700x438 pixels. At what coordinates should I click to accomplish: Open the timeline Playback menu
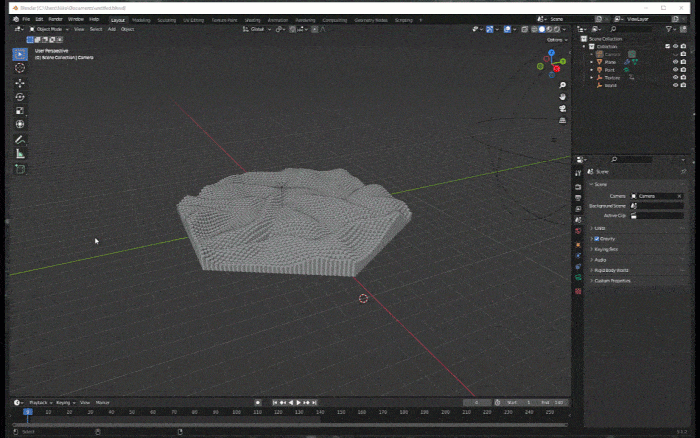tap(40, 403)
